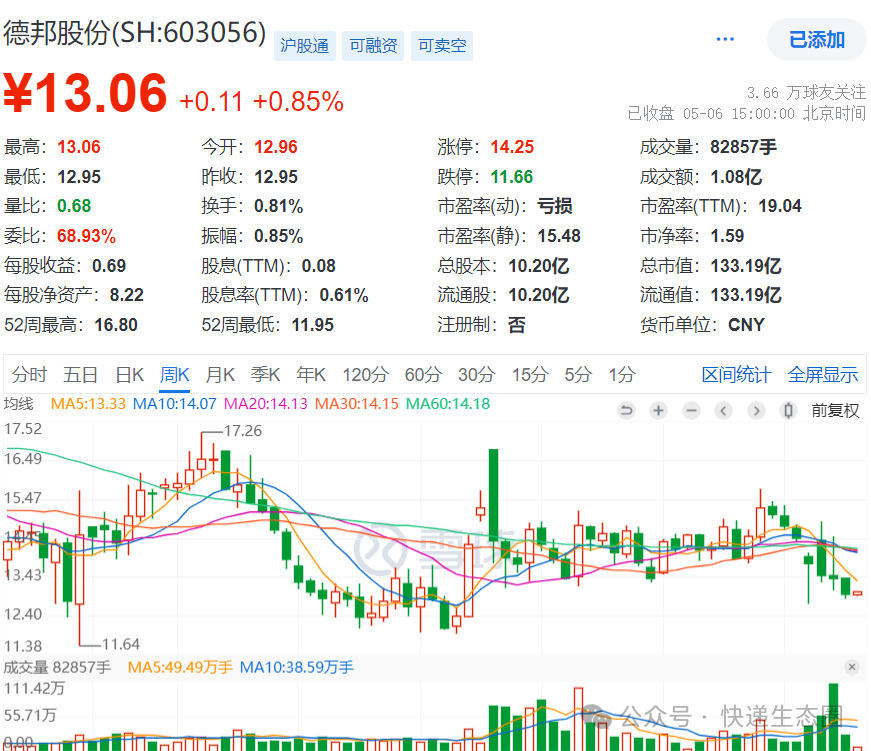
Task: Click the 3.66 万球友关注 followers text
Action: 806,92
